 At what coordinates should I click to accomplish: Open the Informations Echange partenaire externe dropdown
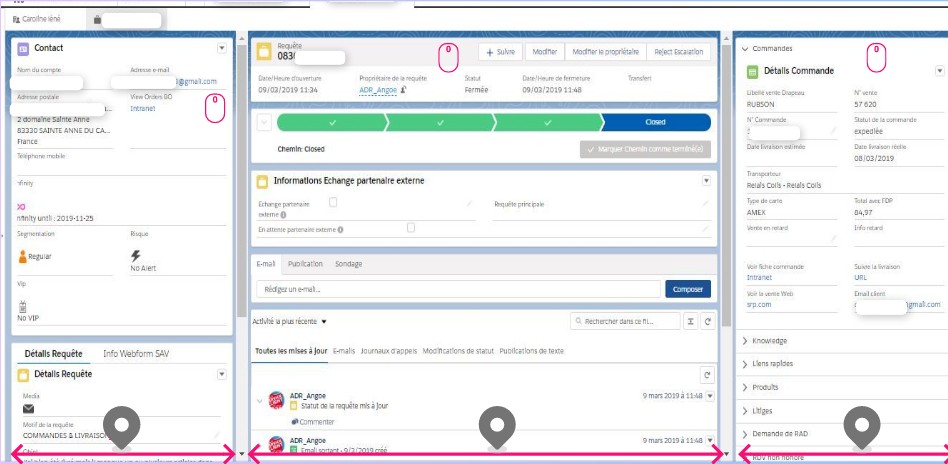706,181
